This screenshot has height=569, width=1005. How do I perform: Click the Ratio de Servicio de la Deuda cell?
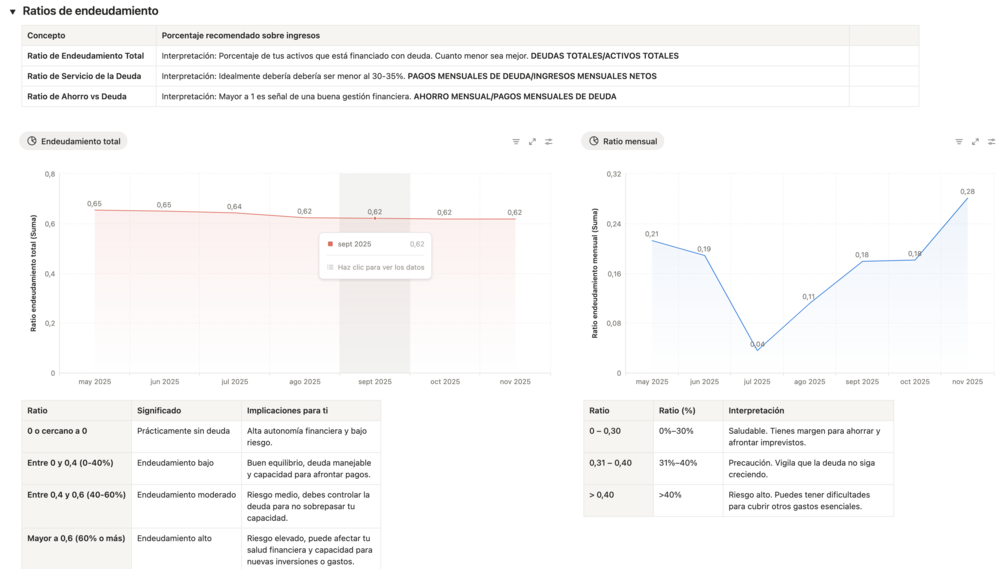click(x=84, y=76)
